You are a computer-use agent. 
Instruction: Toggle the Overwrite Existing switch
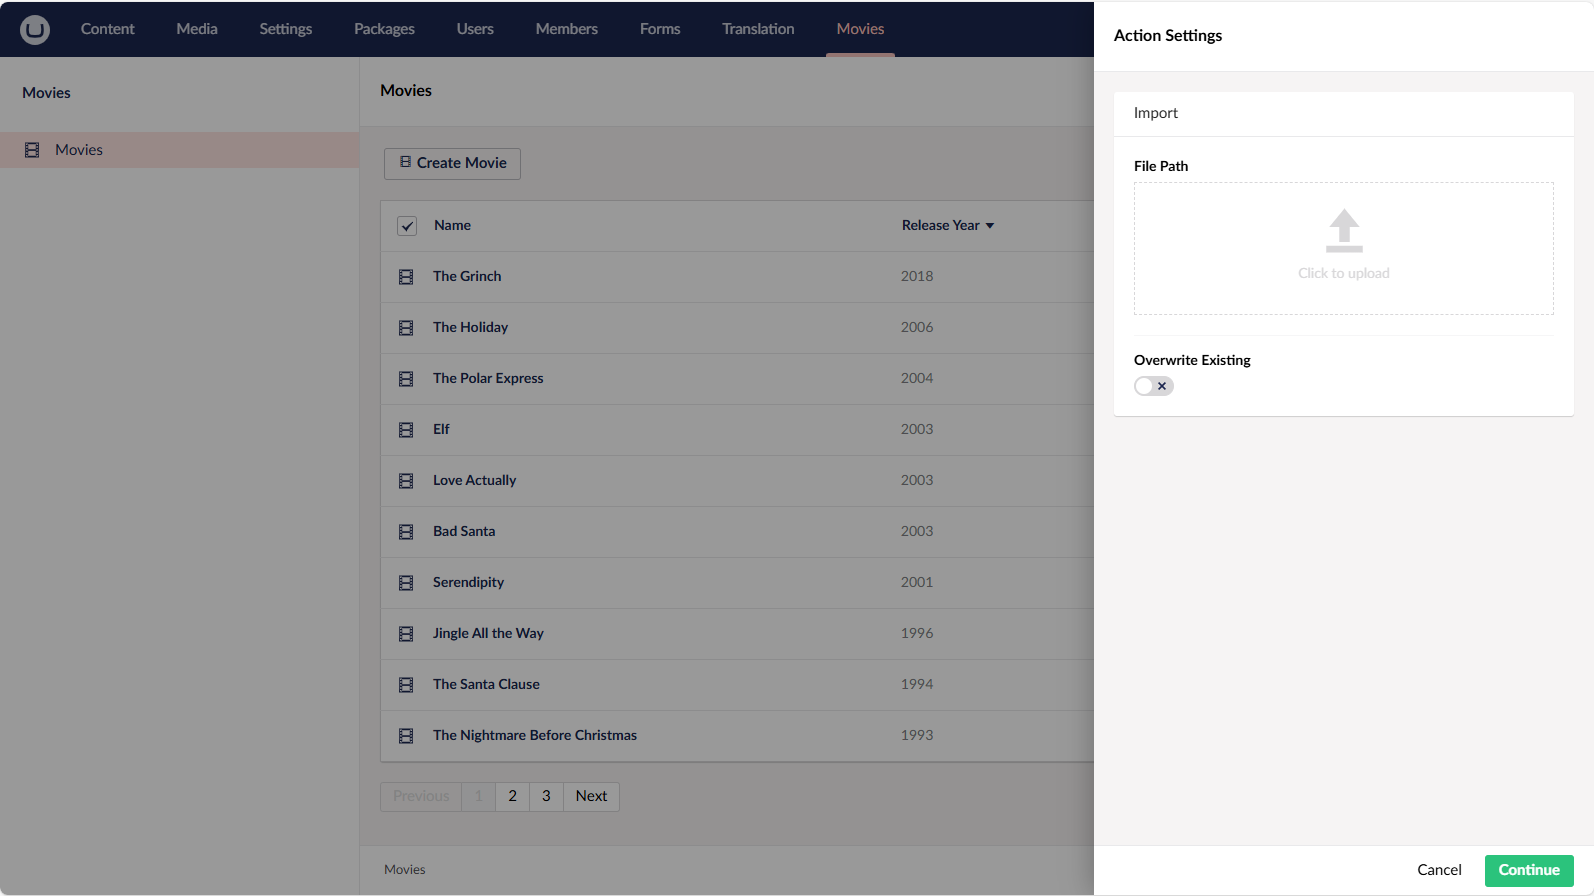(x=1153, y=386)
